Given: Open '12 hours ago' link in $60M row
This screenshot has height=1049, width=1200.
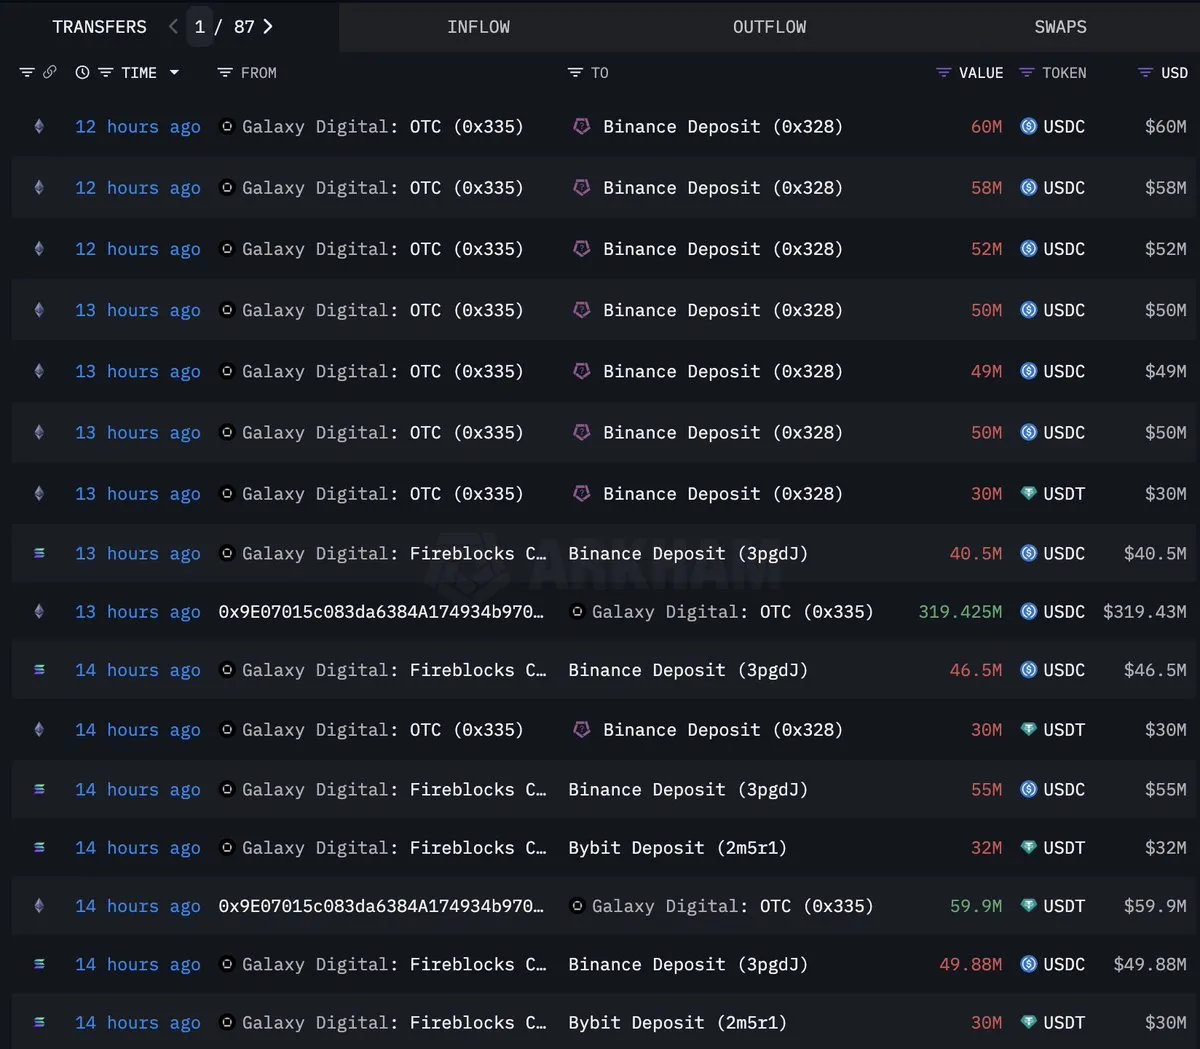Looking at the screenshot, I should [138, 126].
